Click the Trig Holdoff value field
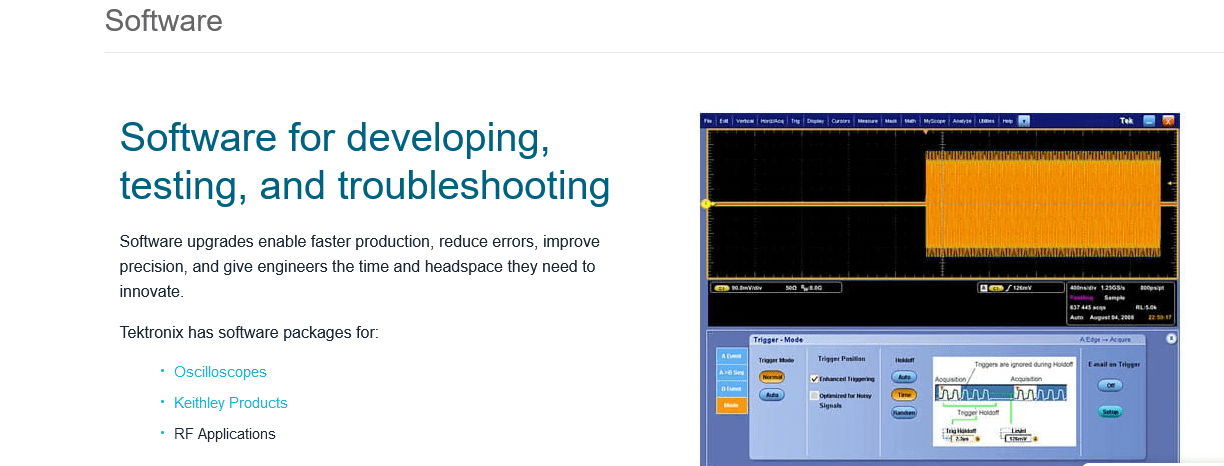 tap(962, 439)
